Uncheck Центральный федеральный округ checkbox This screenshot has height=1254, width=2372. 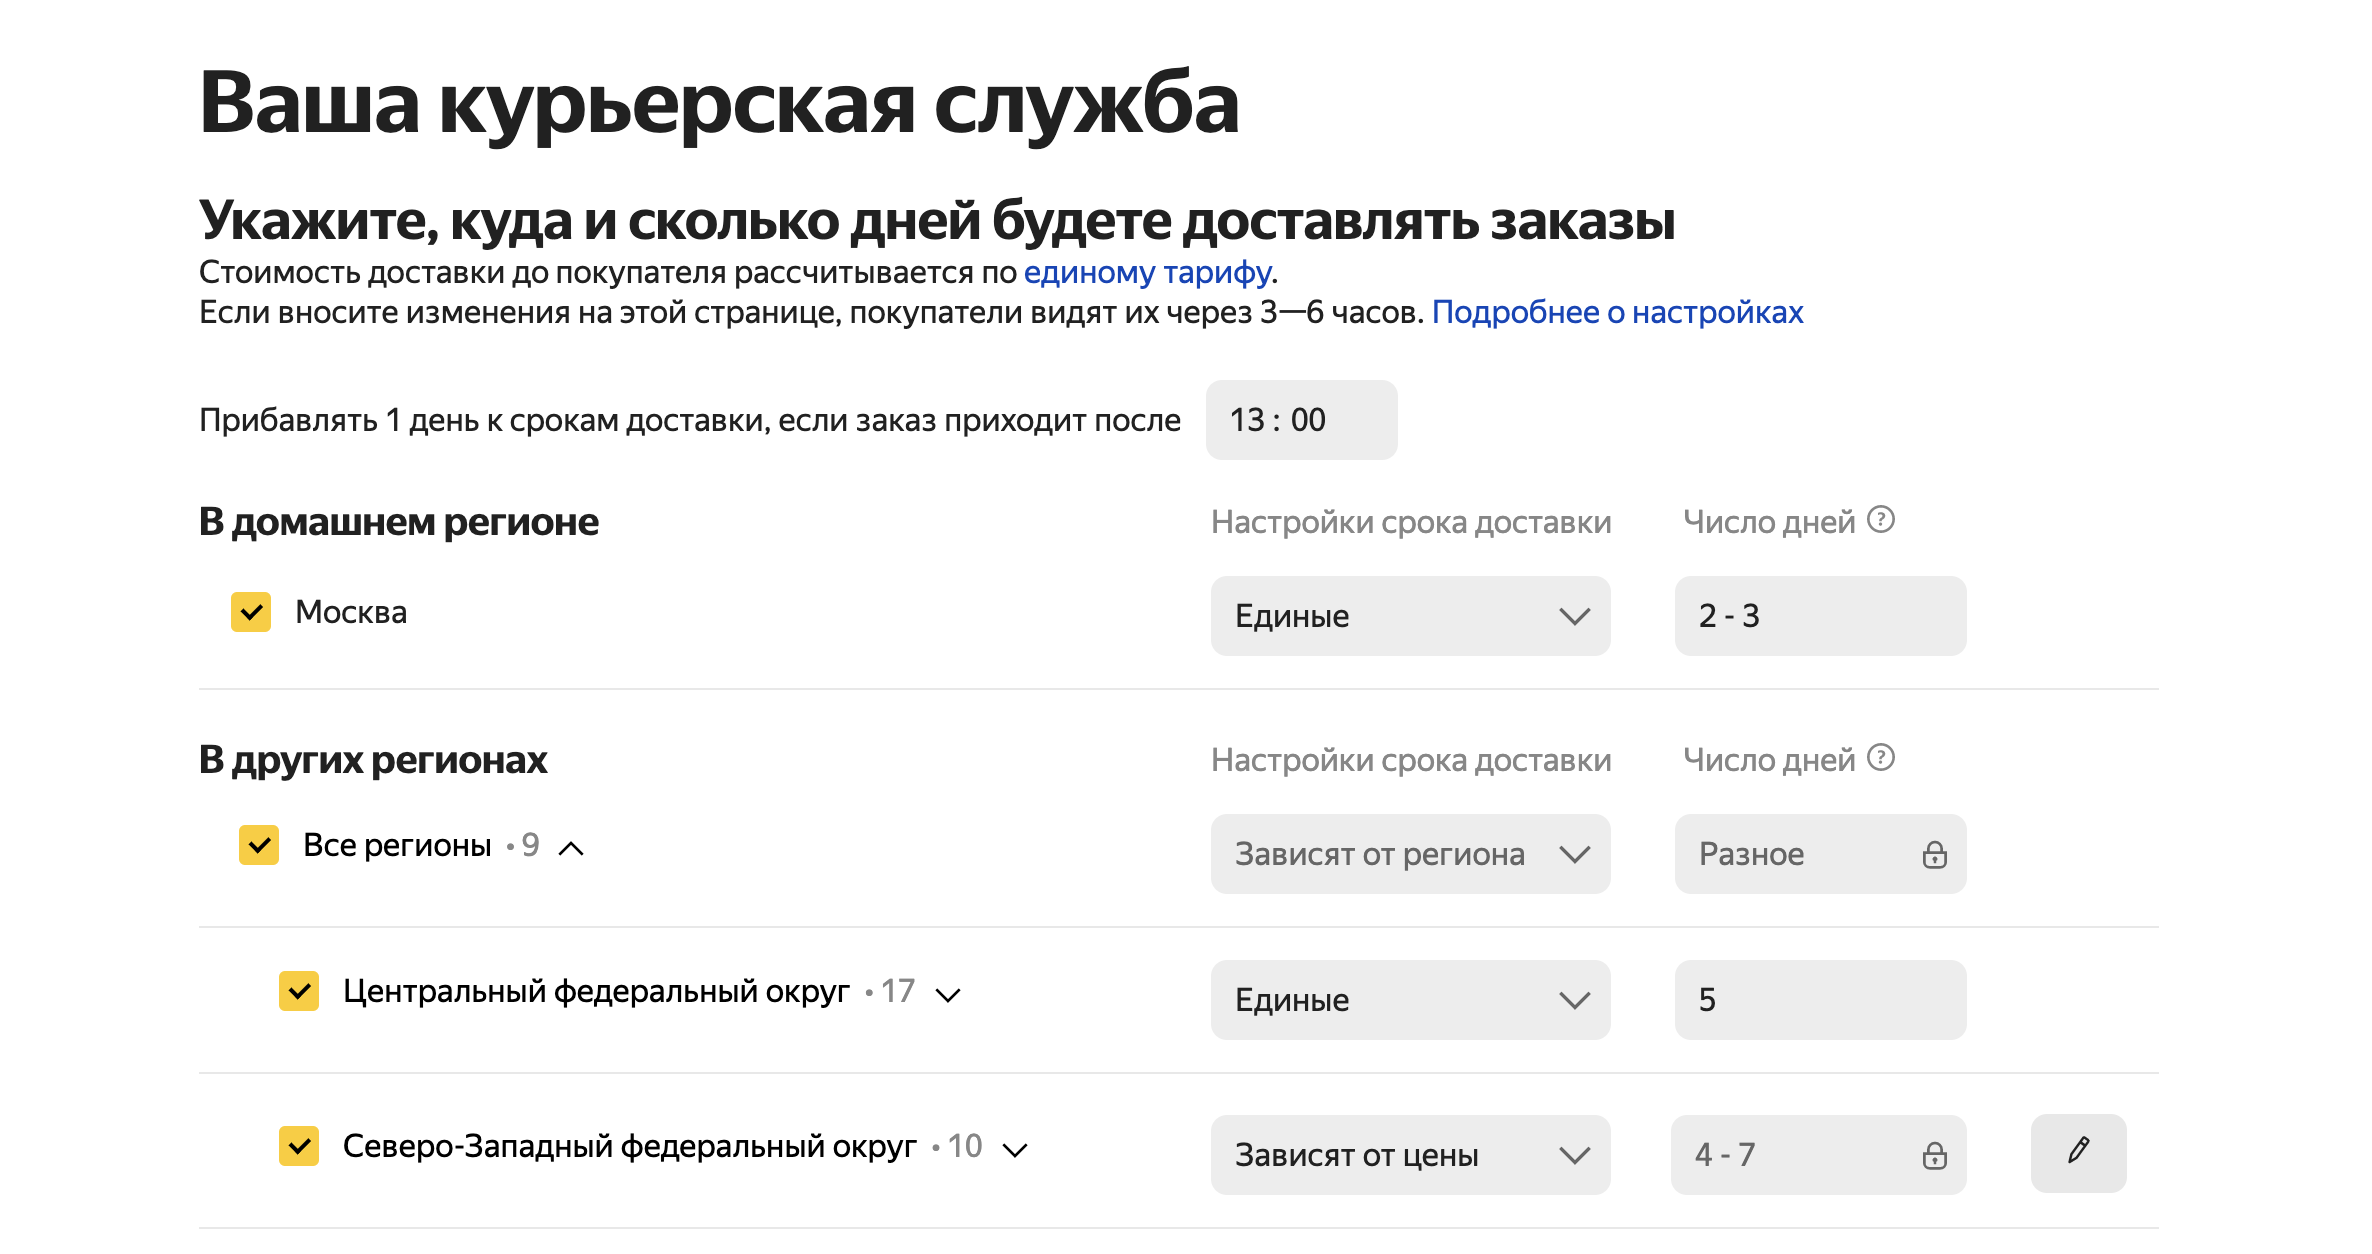pos(299,991)
